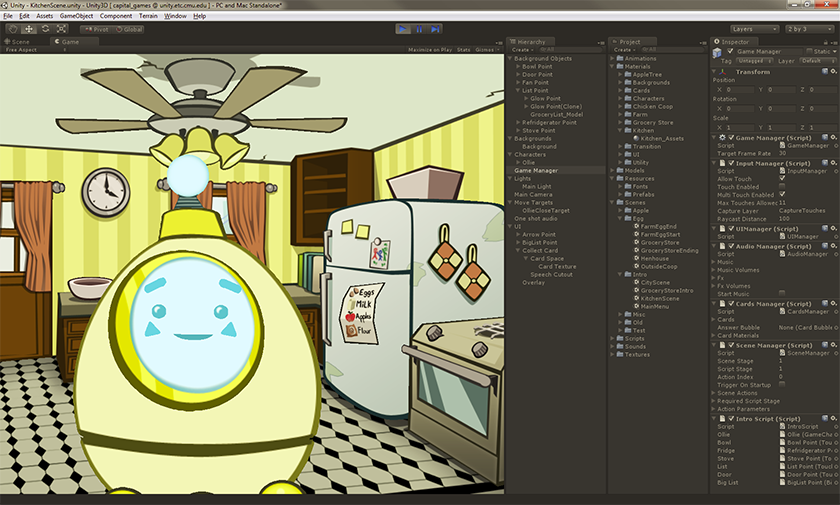Image resolution: width=840 pixels, height=505 pixels.
Task: Toggle Maximize on Play
Action: pos(430,50)
